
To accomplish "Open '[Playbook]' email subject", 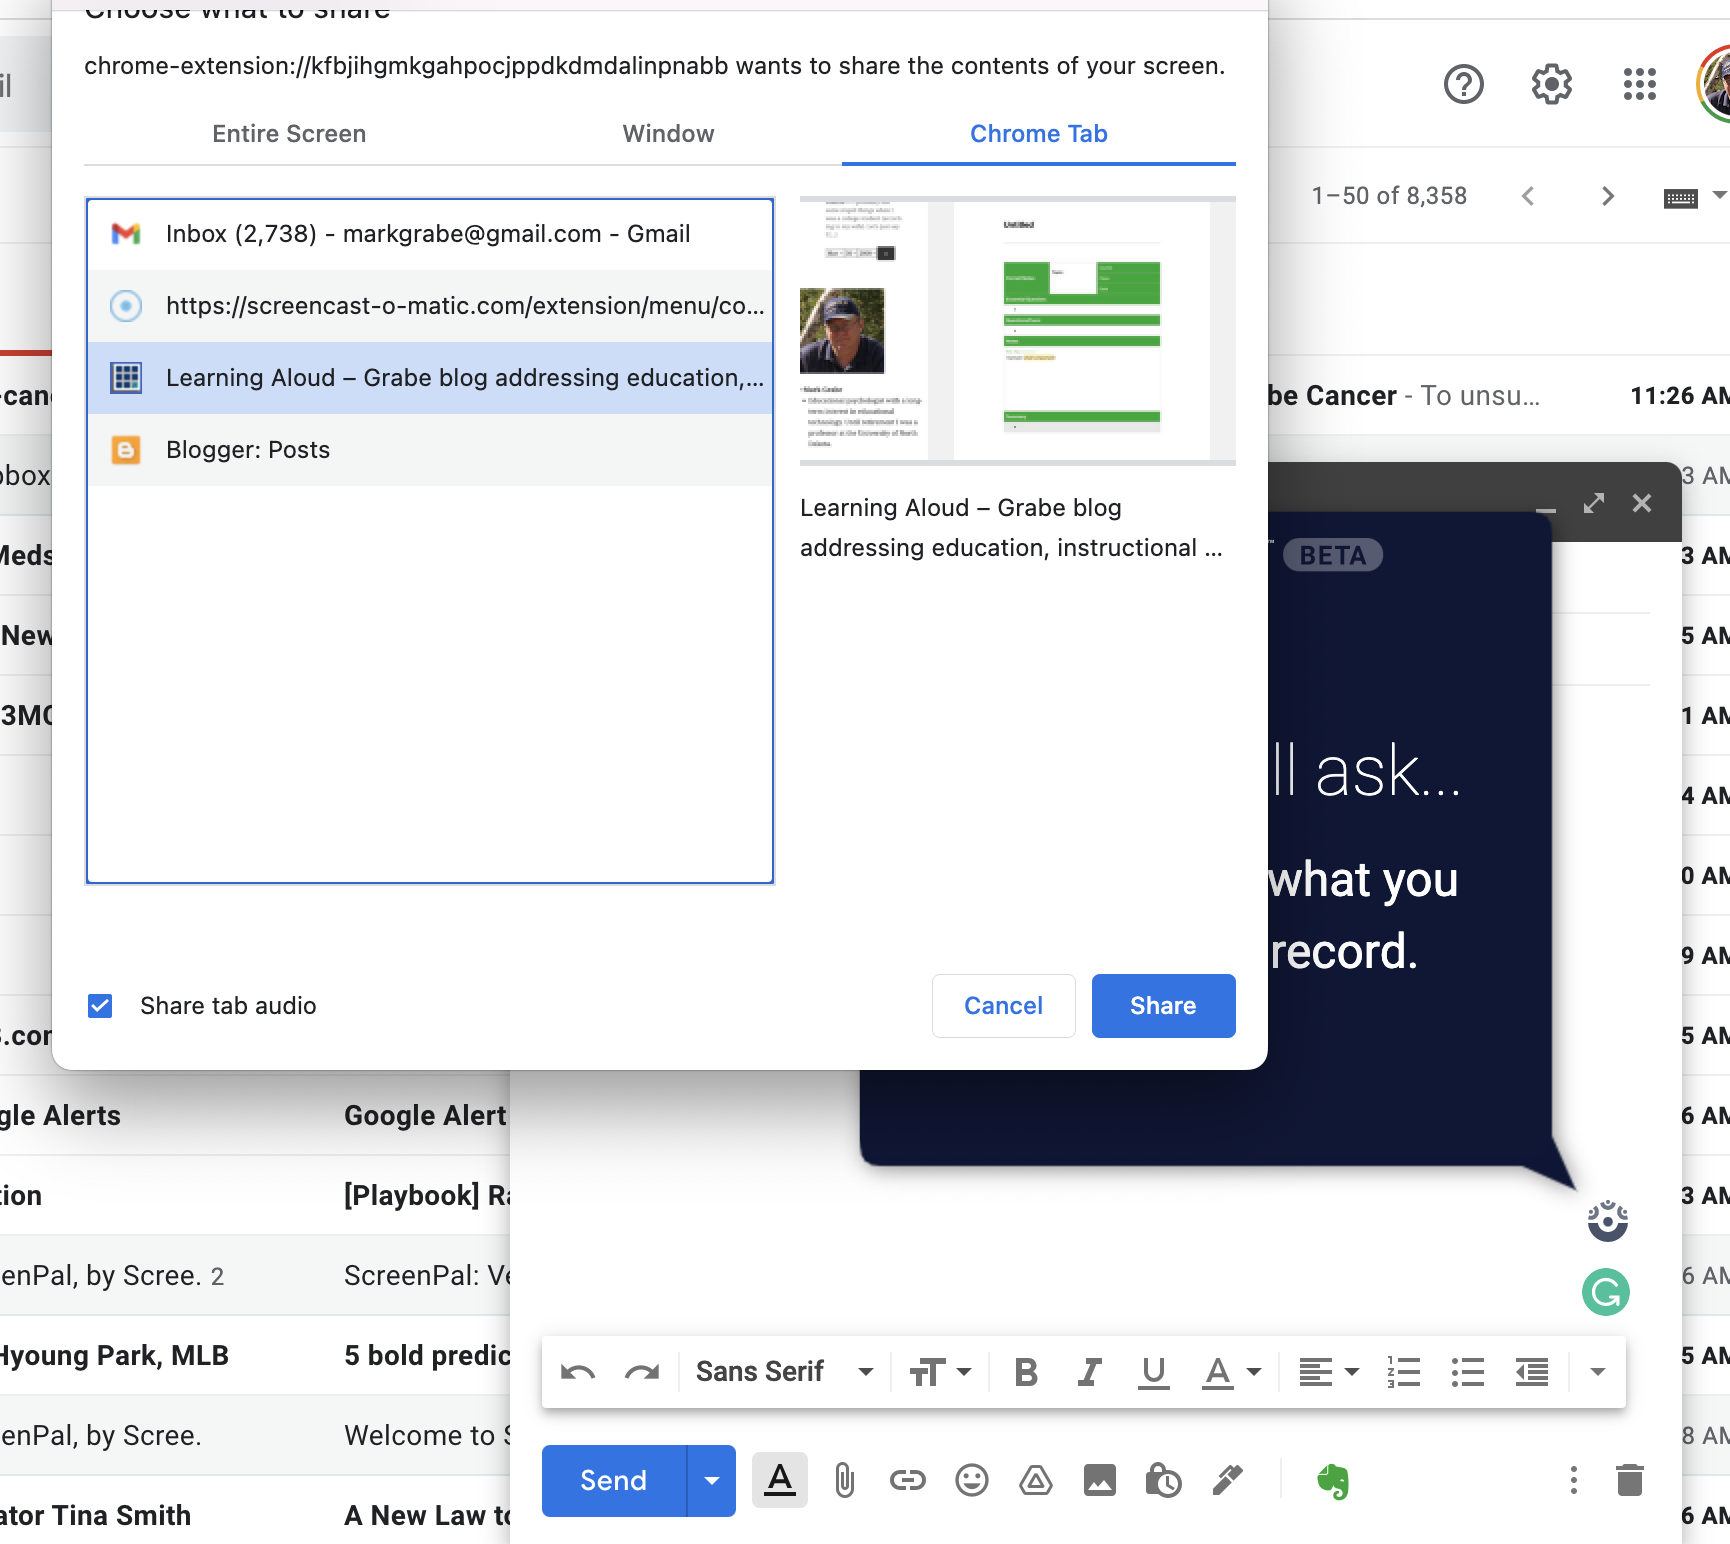I will tap(427, 1196).
